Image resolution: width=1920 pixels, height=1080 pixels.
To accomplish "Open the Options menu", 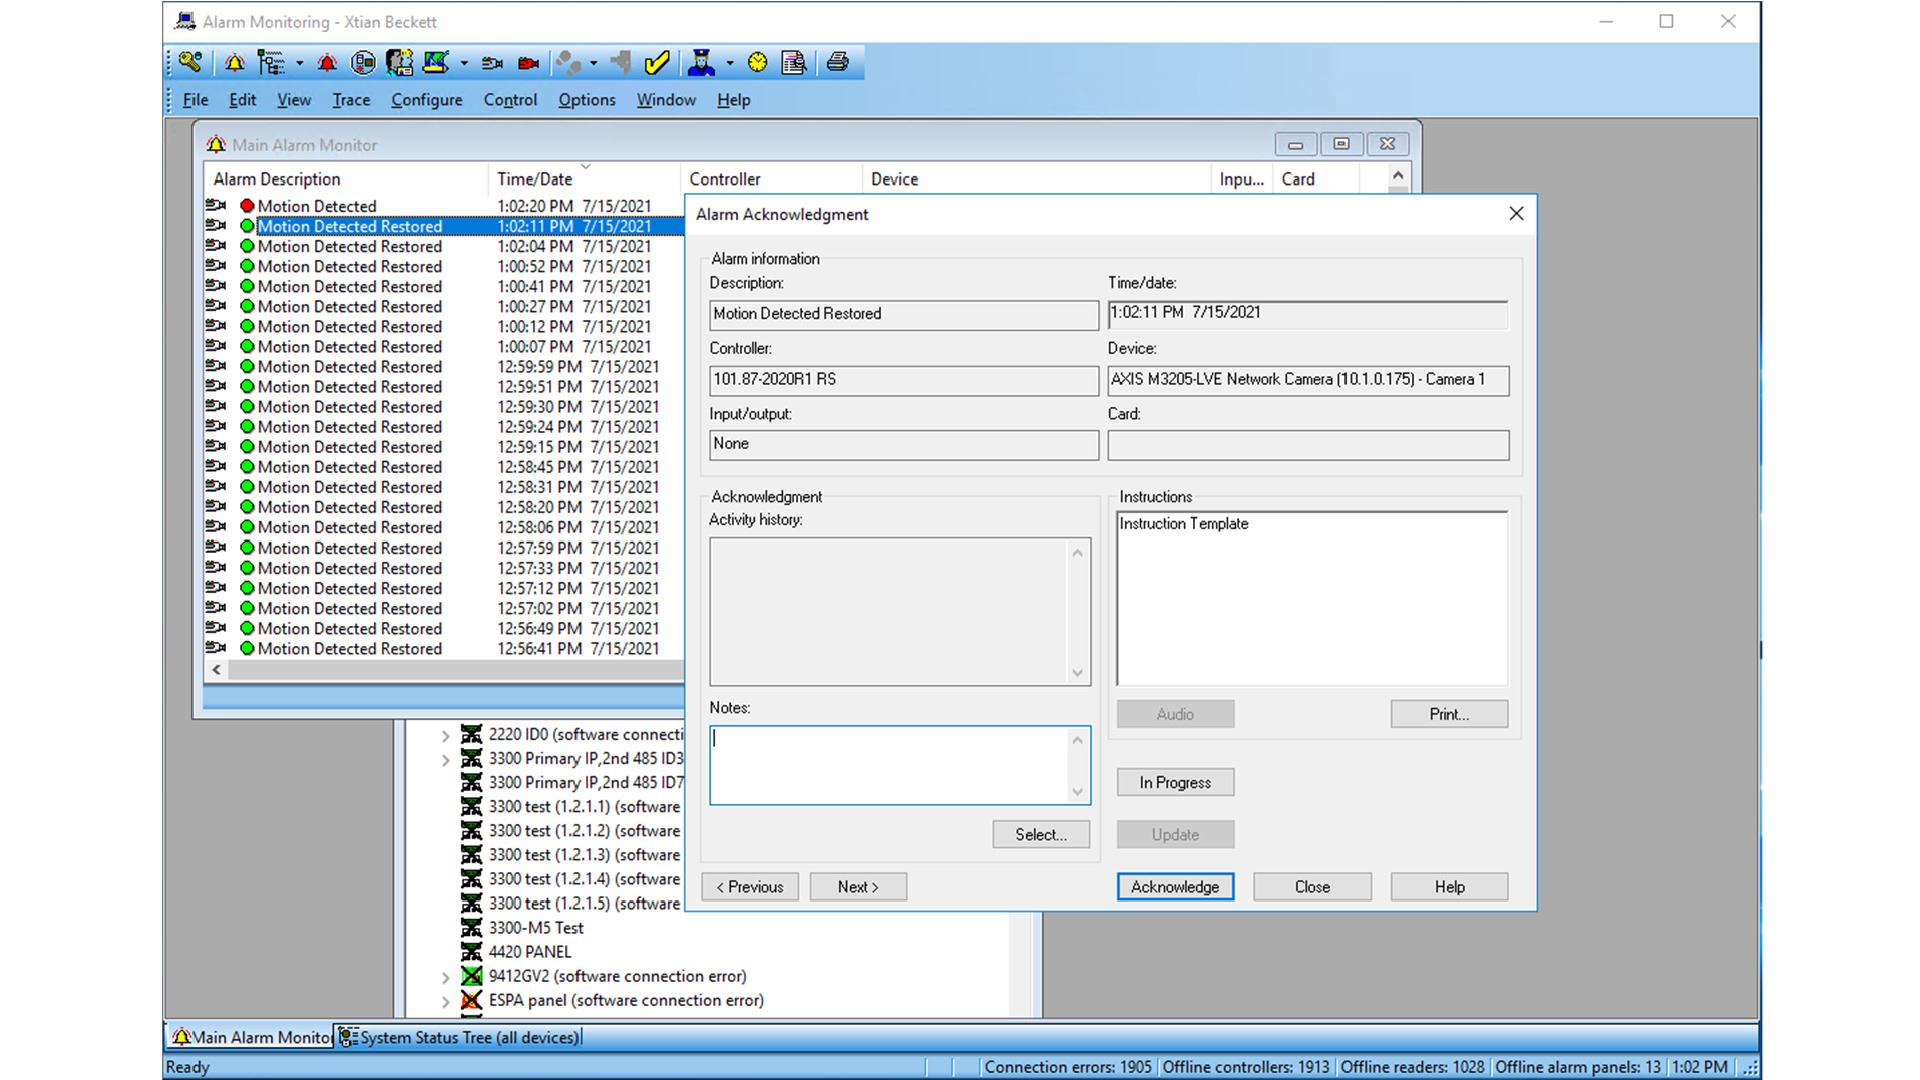I will pos(587,100).
